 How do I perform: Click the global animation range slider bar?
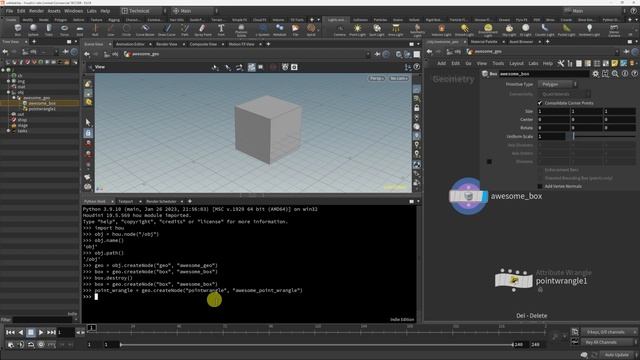(x=316, y=345)
